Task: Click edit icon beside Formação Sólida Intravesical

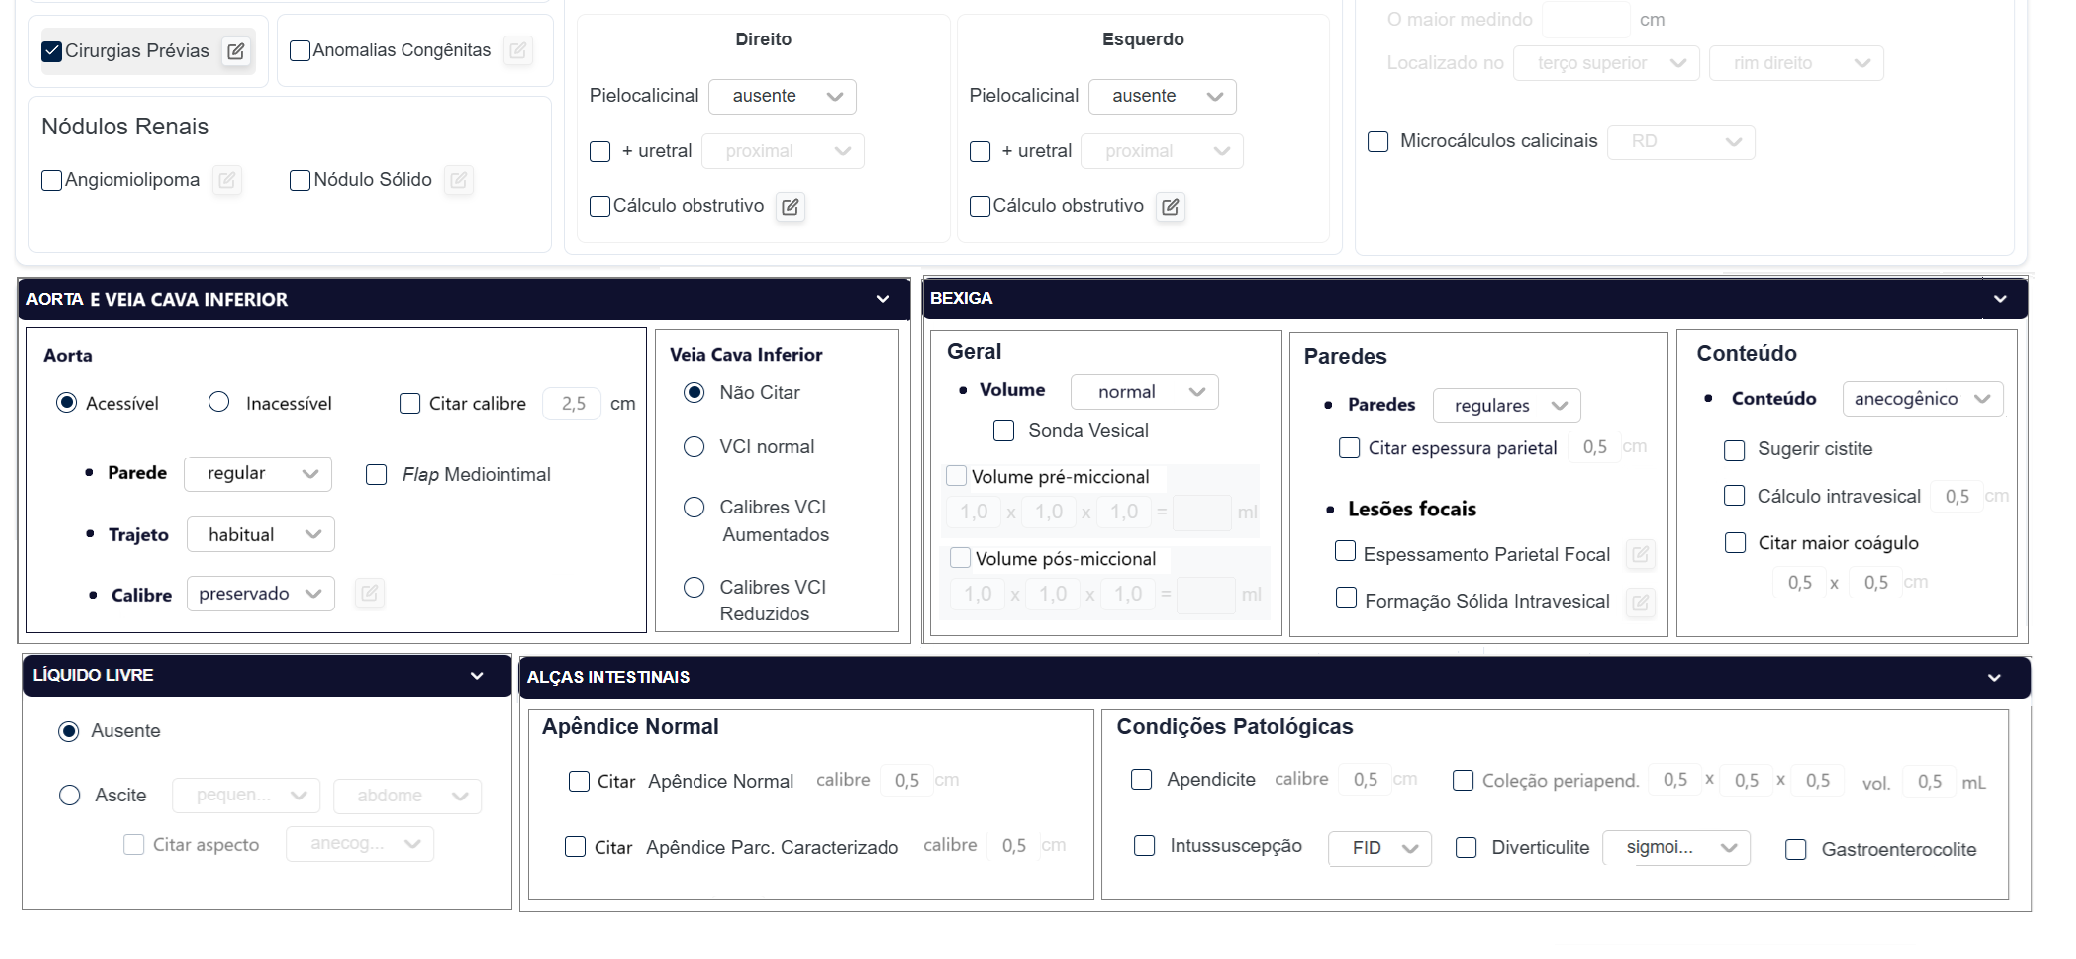Action: click(x=1640, y=602)
